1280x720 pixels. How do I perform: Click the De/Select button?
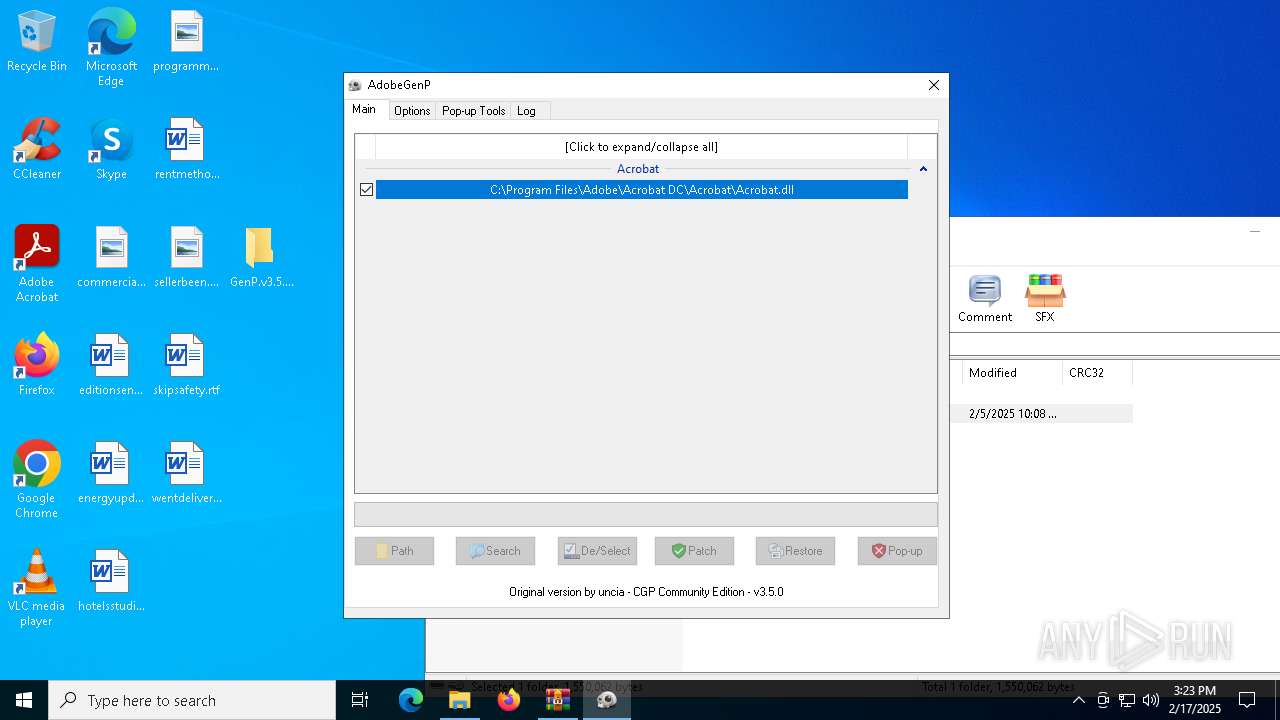597,551
